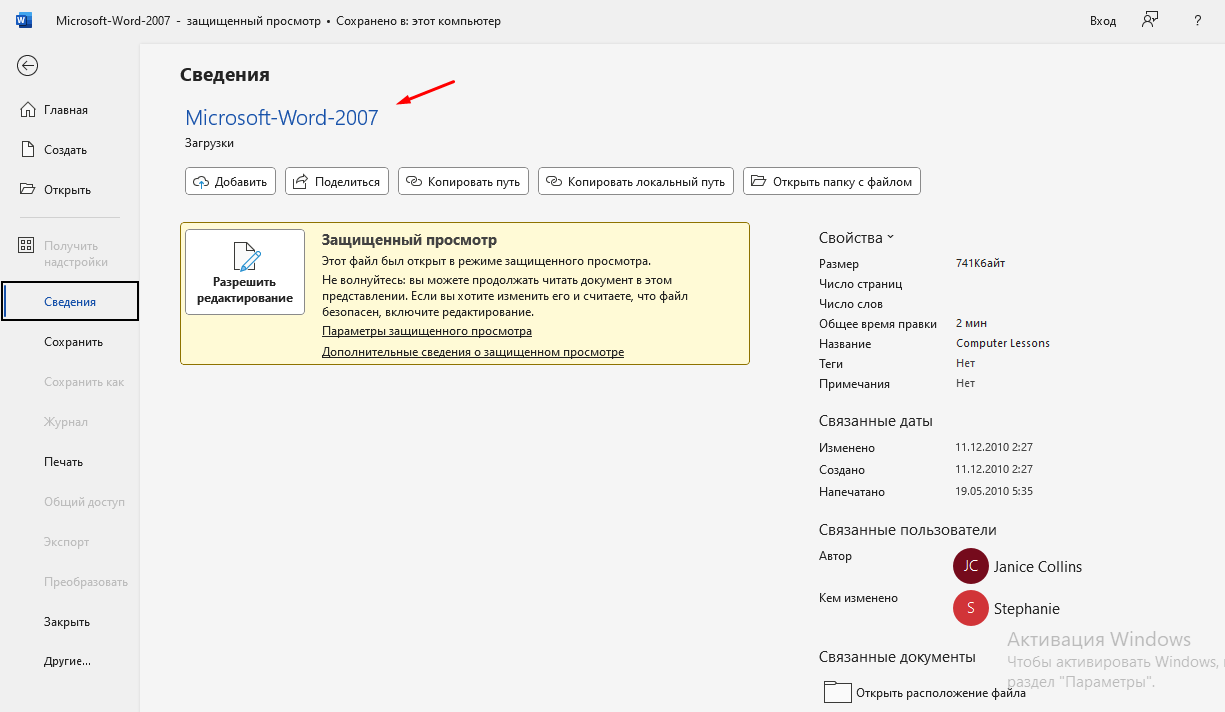Image resolution: width=1225 pixels, height=712 pixels.
Task: Click the folder icon beside Открыть расположение файла
Action: 837,692
